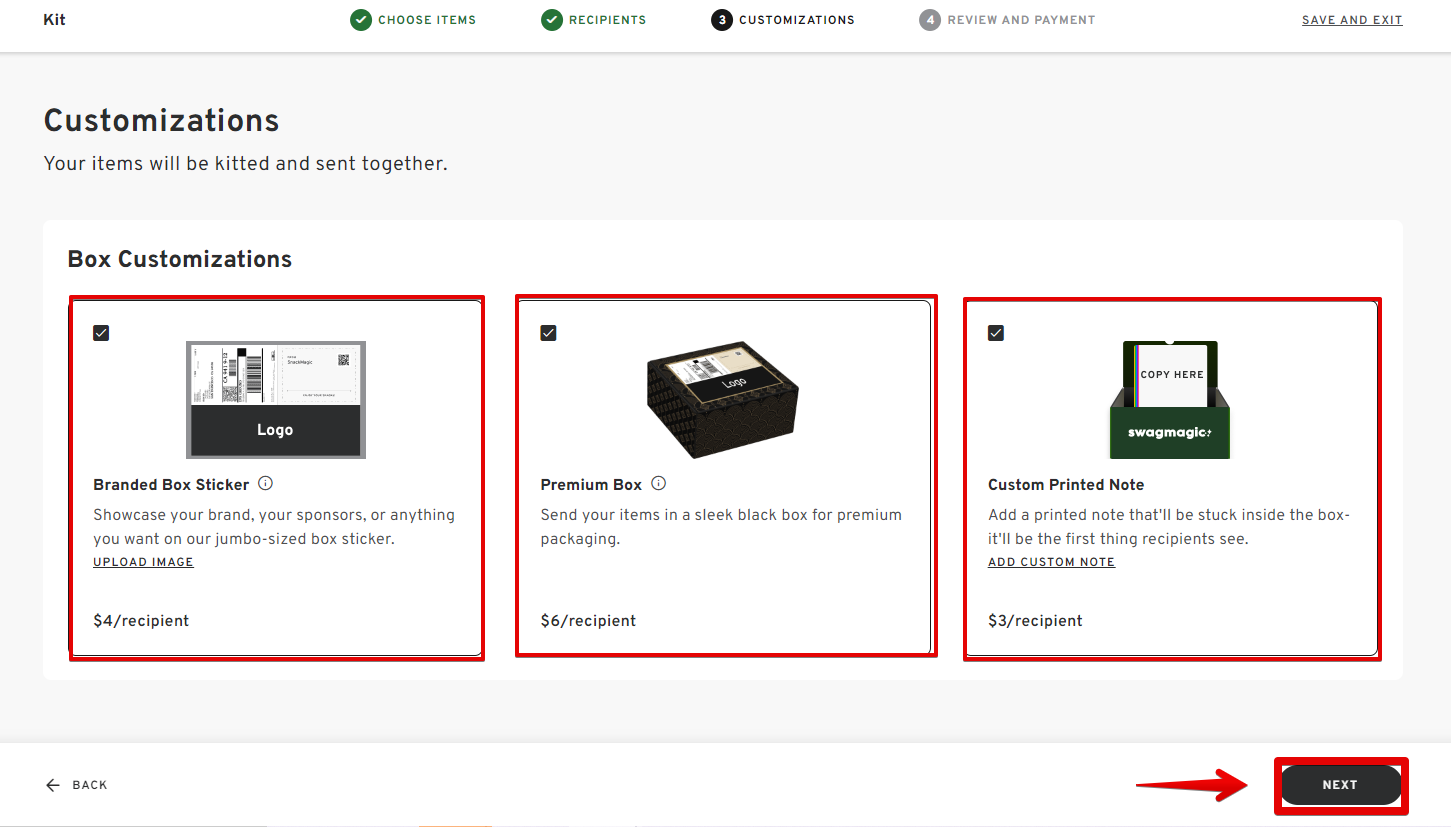Click the step 4 number circle icon
1451x827 pixels.
click(x=930, y=20)
